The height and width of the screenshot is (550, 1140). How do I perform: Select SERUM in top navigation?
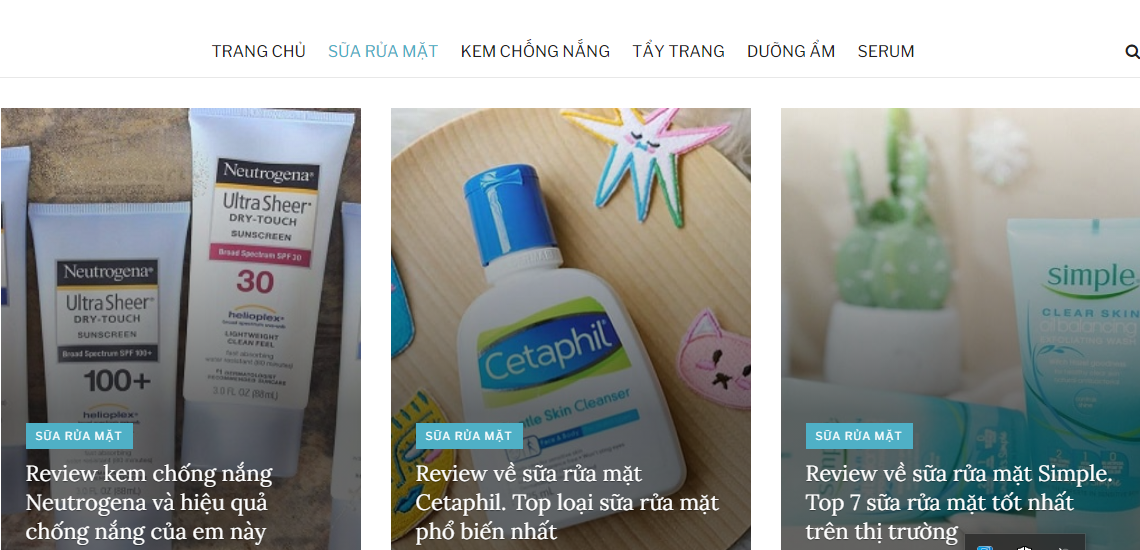pyautogui.click(x=886, y=51)
